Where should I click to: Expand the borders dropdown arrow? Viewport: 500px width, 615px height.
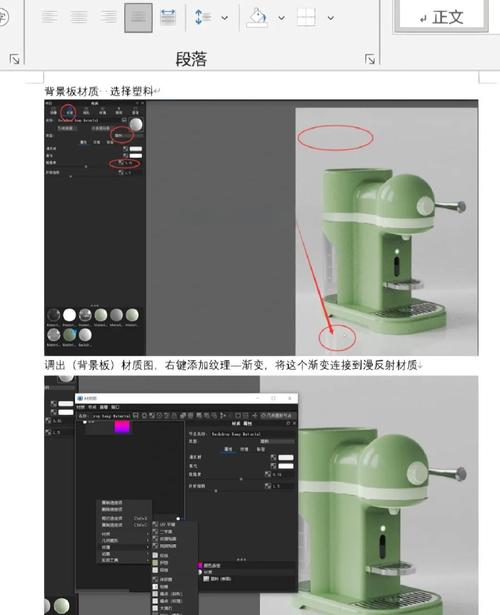pos(331,18)
